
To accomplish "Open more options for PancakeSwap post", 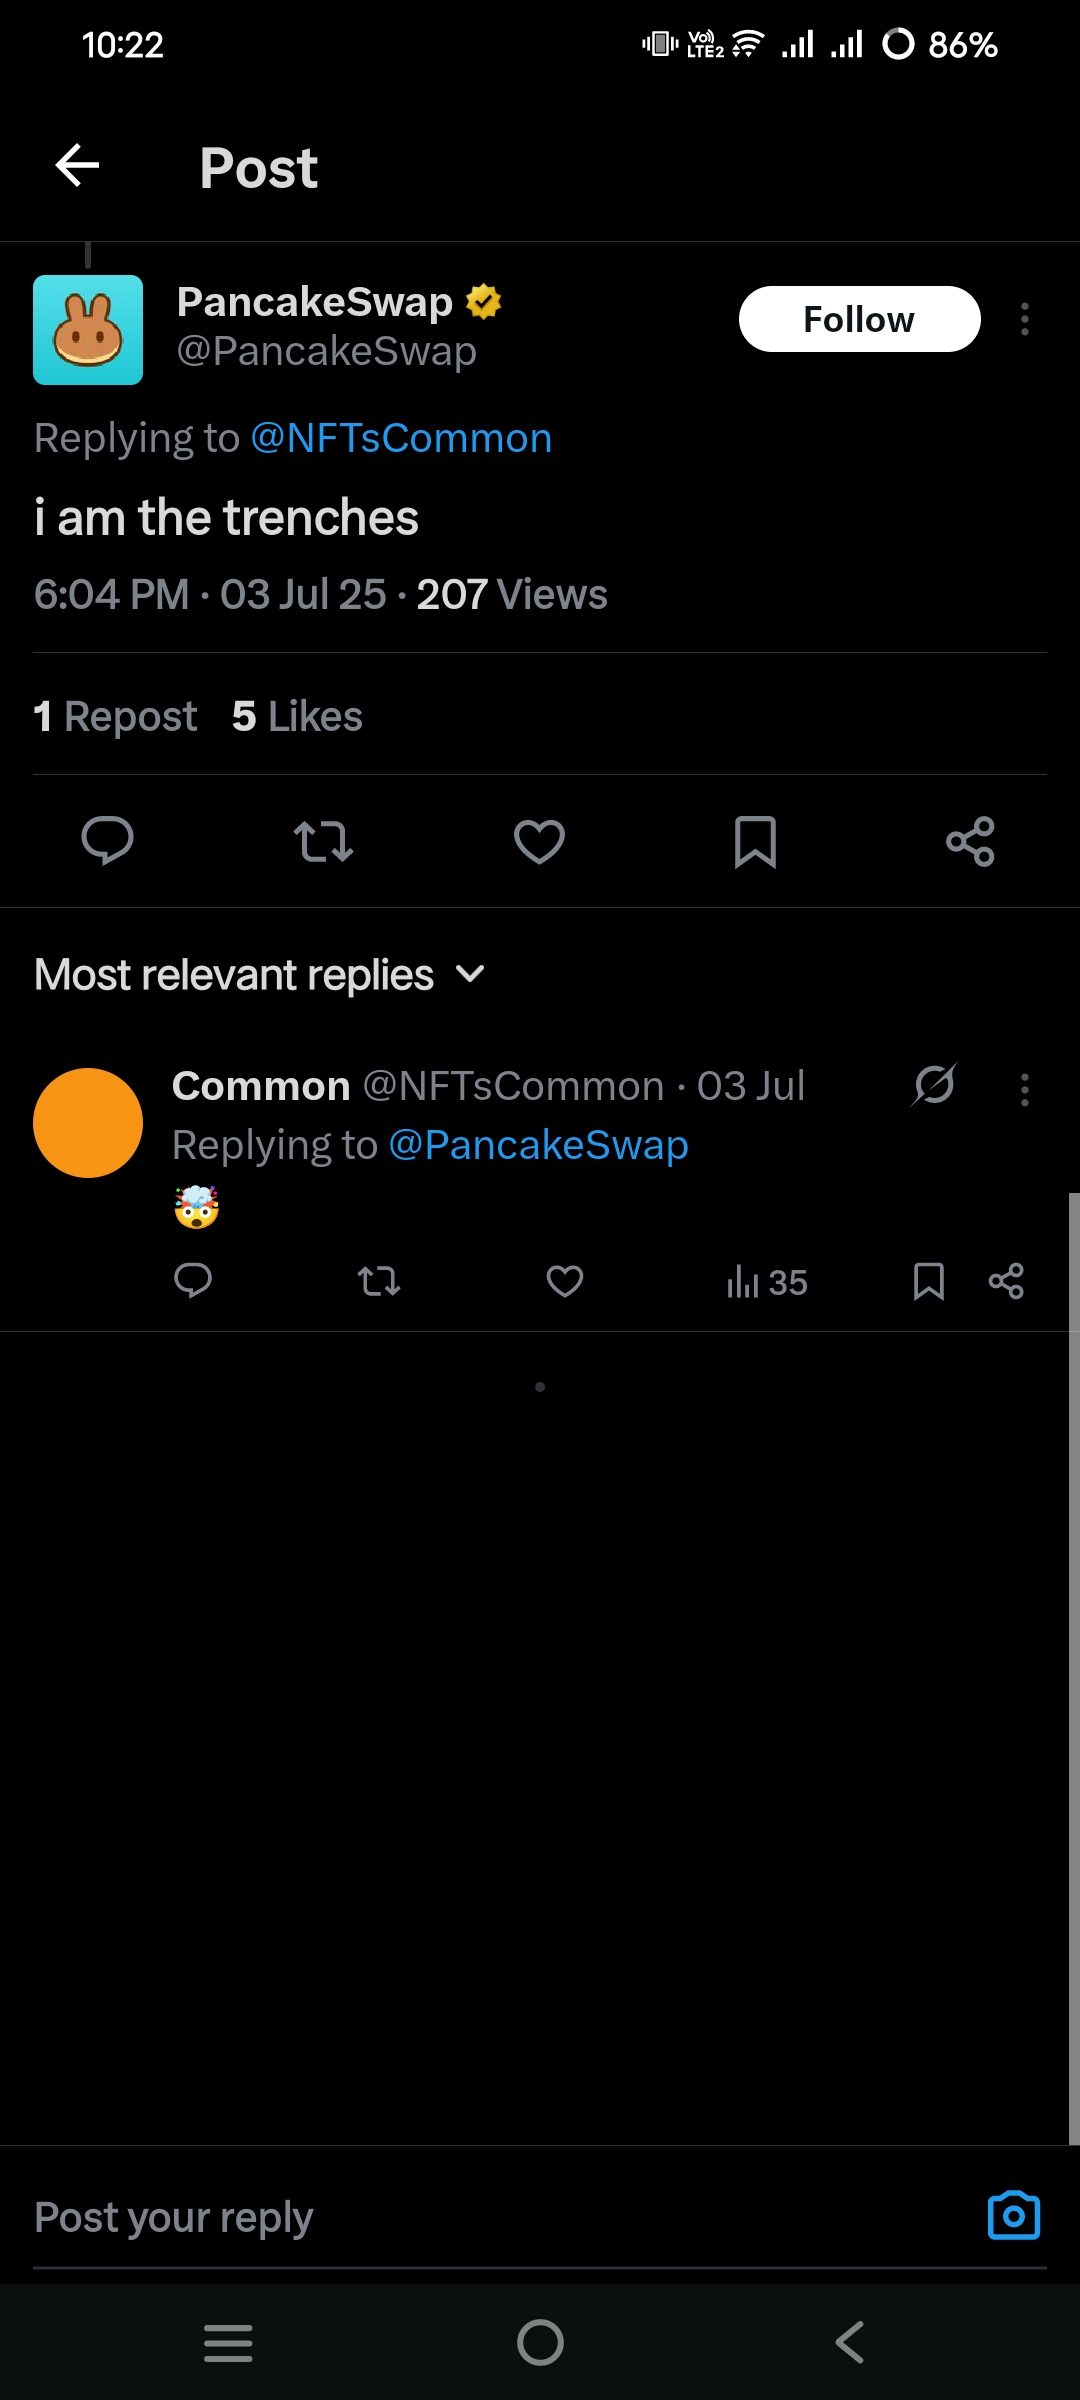I will click(x=1024, y=319).
